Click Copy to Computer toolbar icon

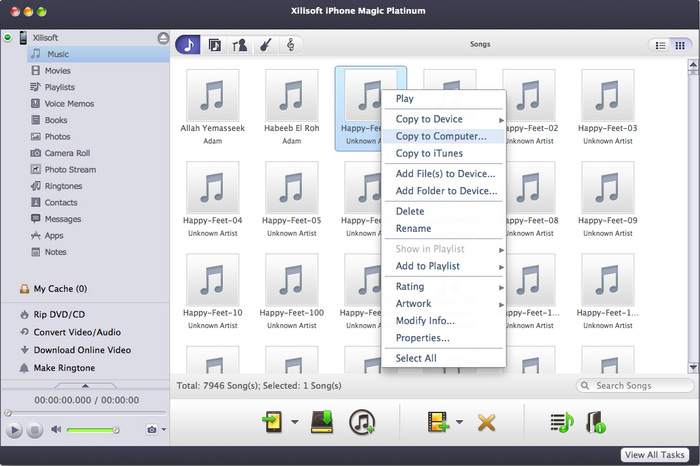322,422
